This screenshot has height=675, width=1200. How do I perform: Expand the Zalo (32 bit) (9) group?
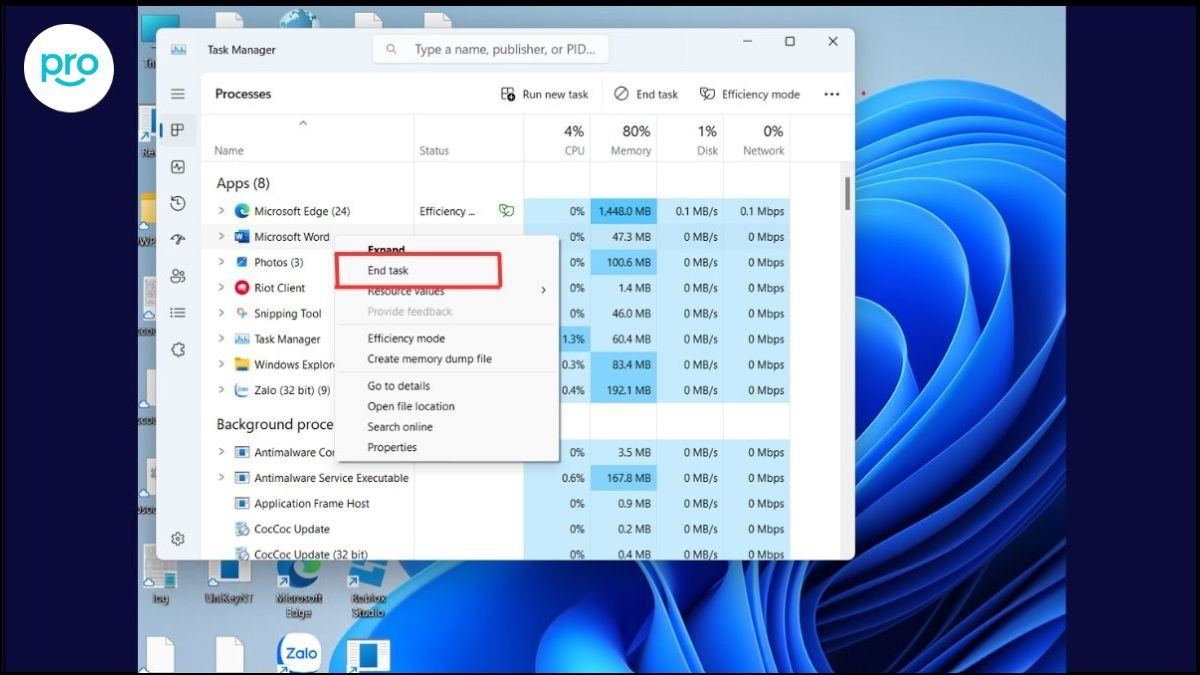(221, 391)
